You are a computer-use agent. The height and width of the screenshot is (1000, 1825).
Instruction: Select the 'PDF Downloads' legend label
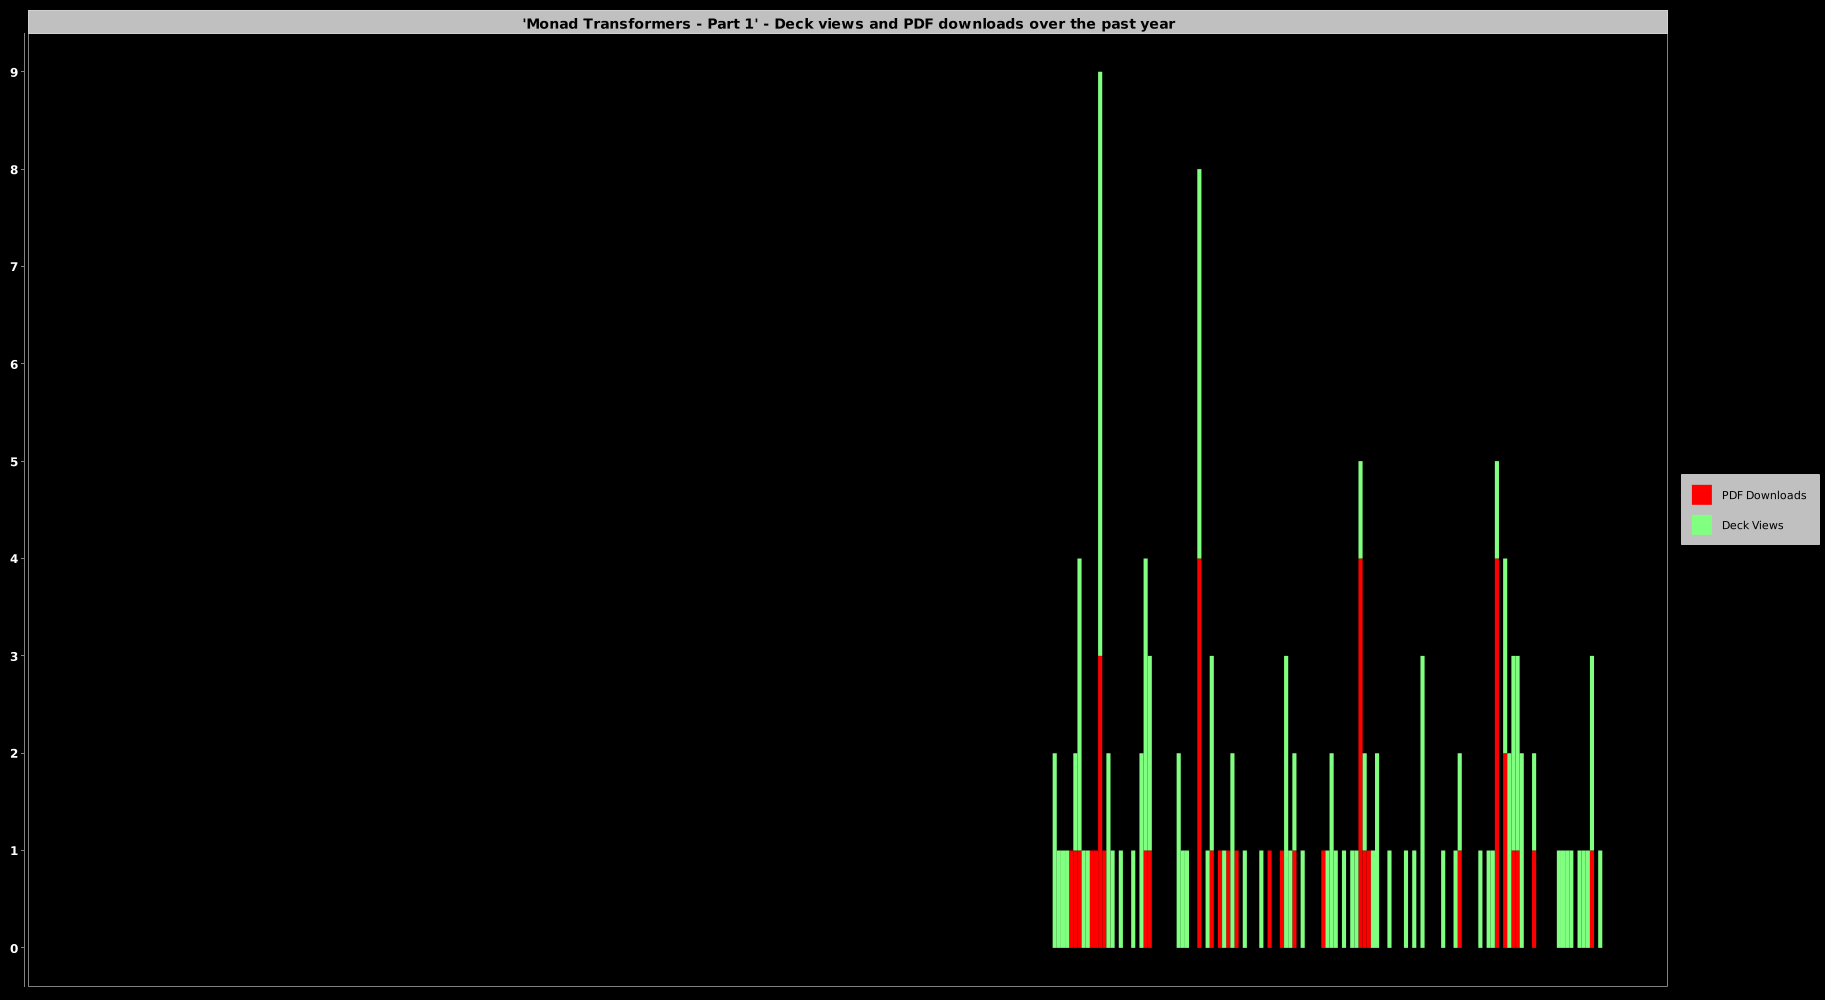pyautogui.click(x=1763, y=495)
